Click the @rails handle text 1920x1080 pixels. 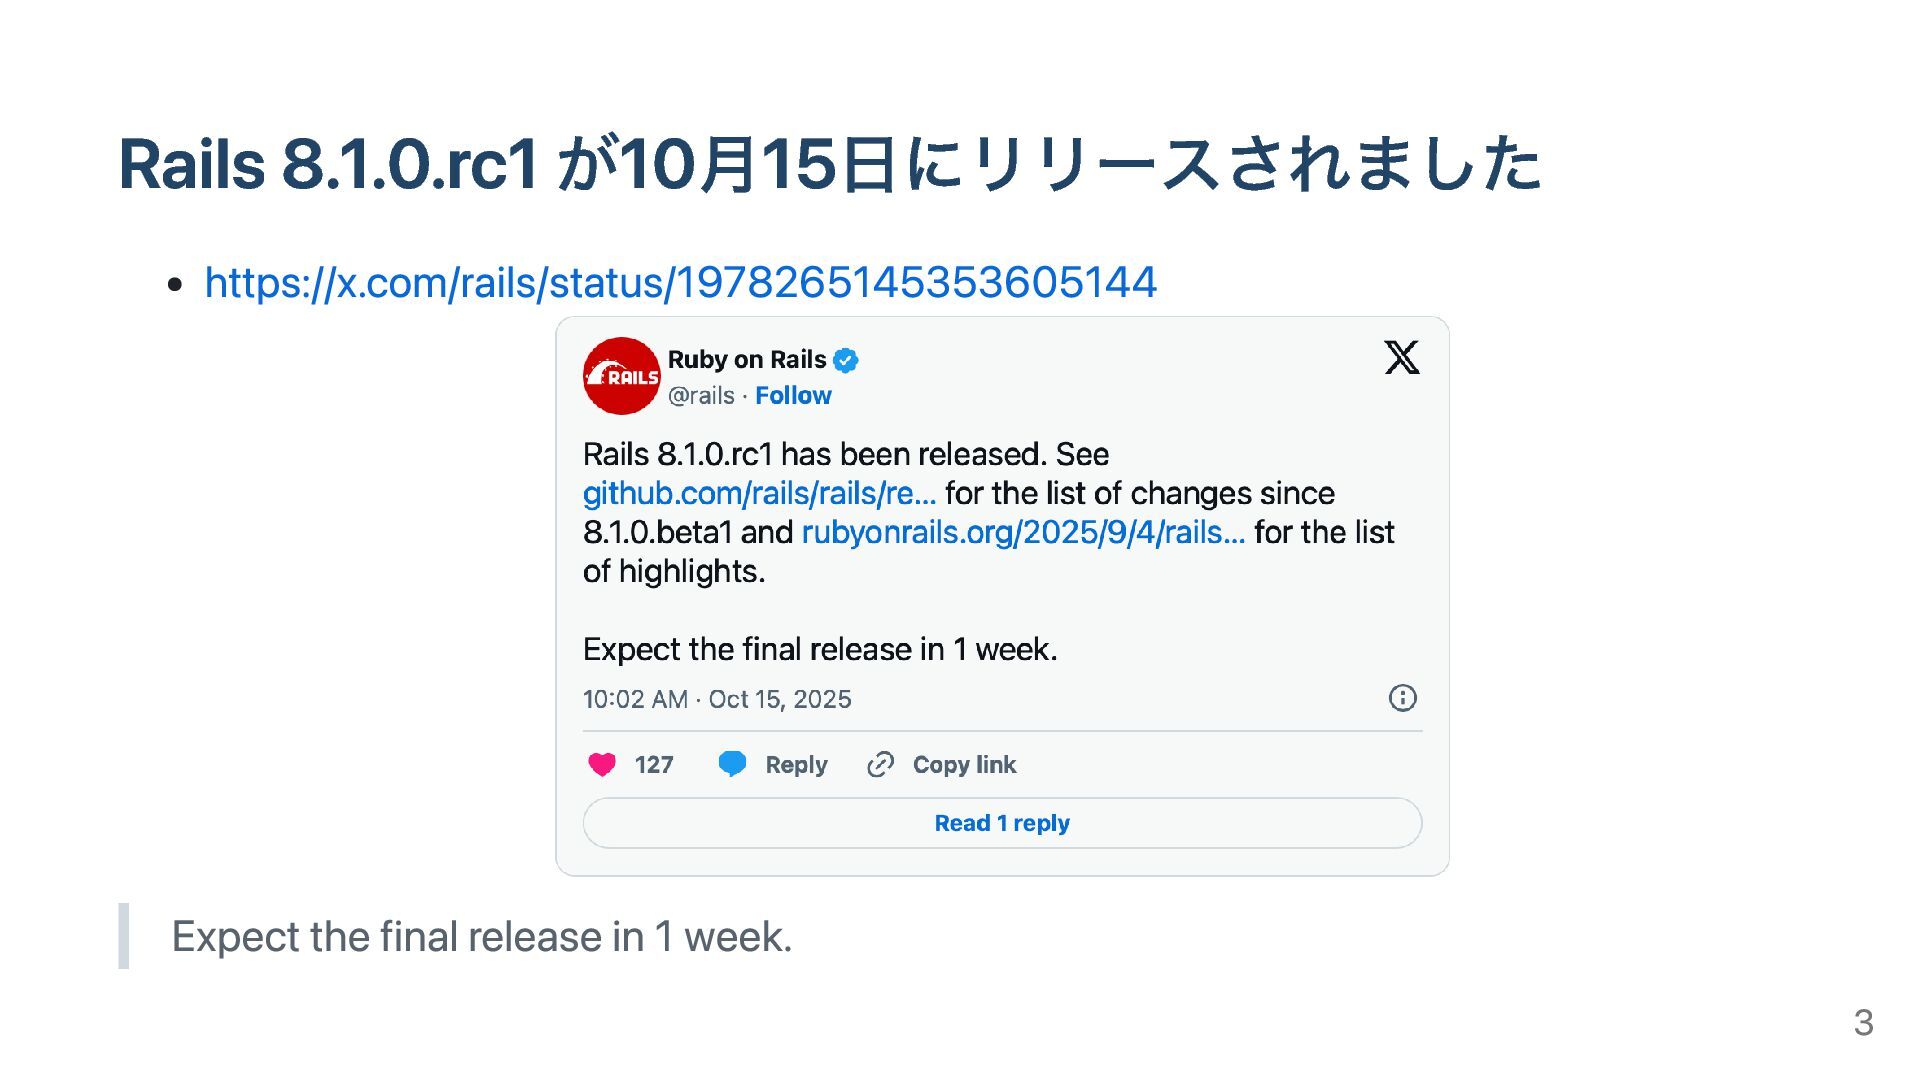click(701, 396)
